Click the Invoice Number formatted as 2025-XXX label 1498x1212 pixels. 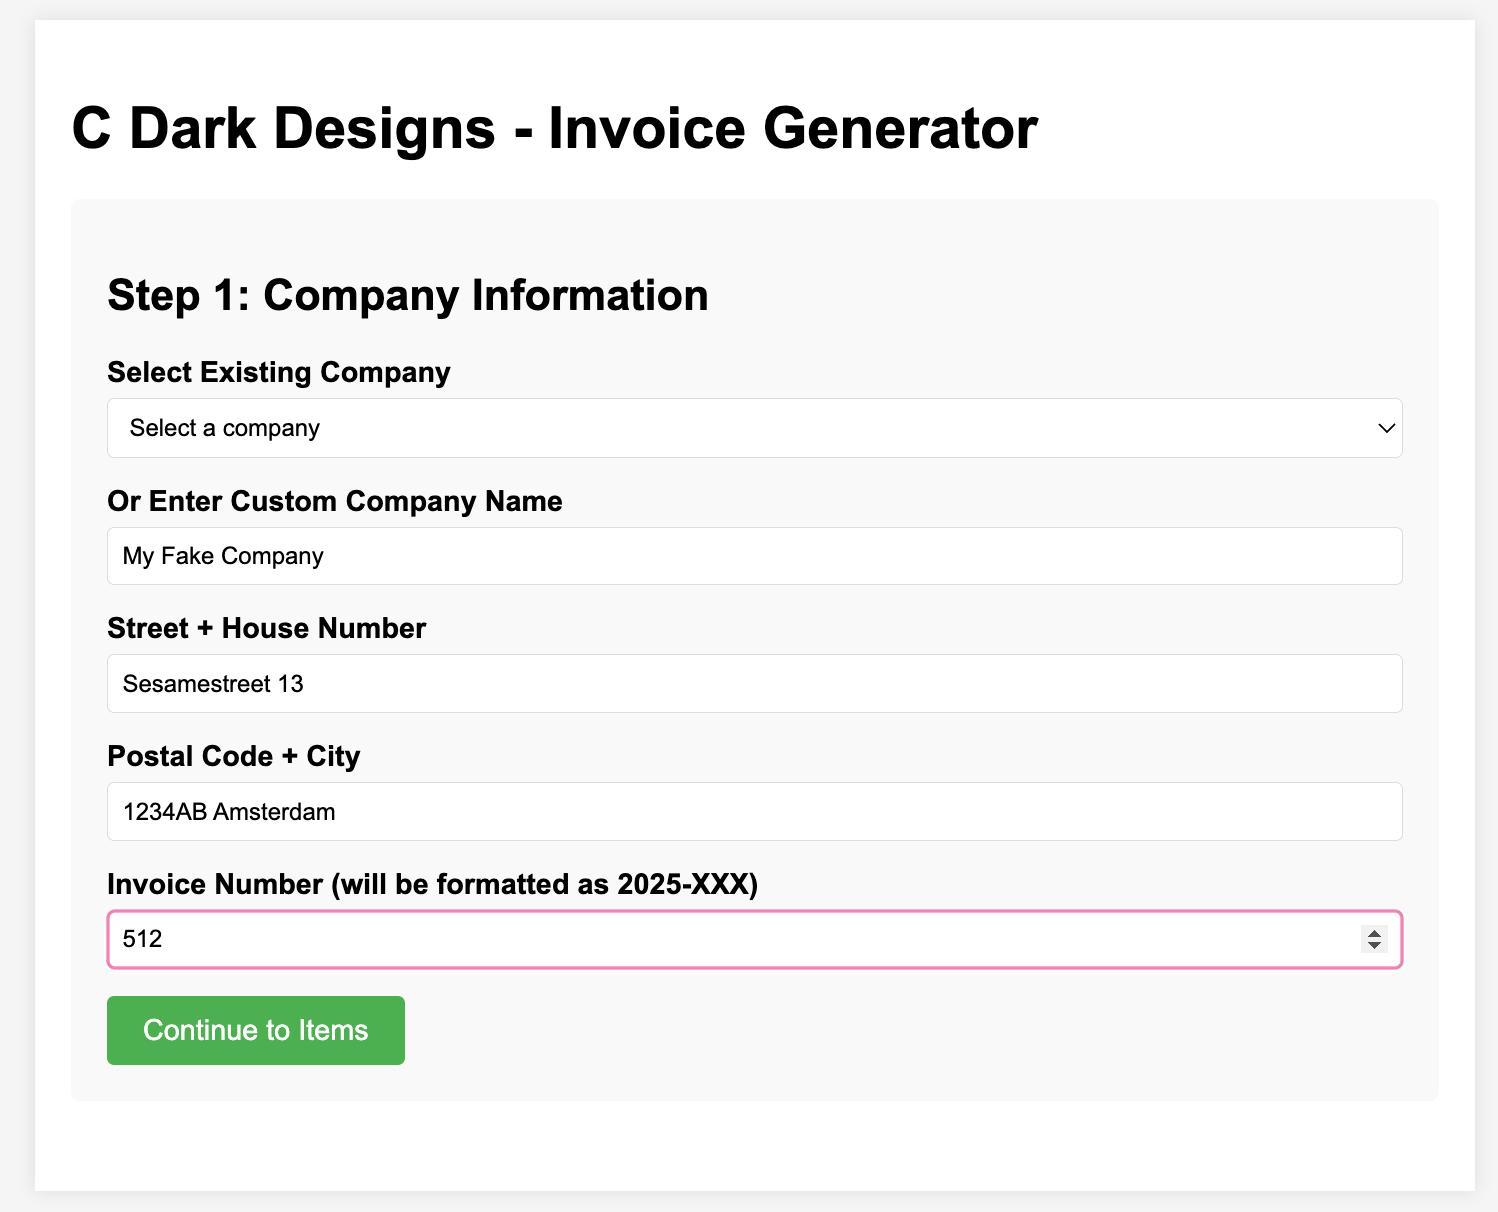[433, 884]
